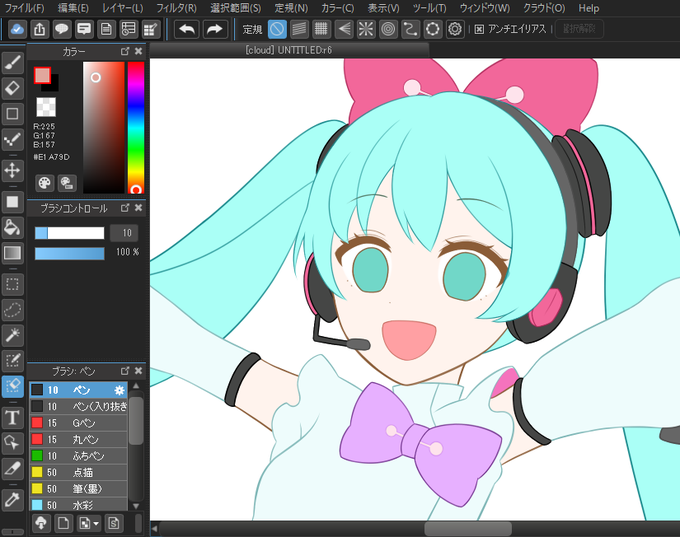Click brush list scroll down arrow

click(136, 506)
